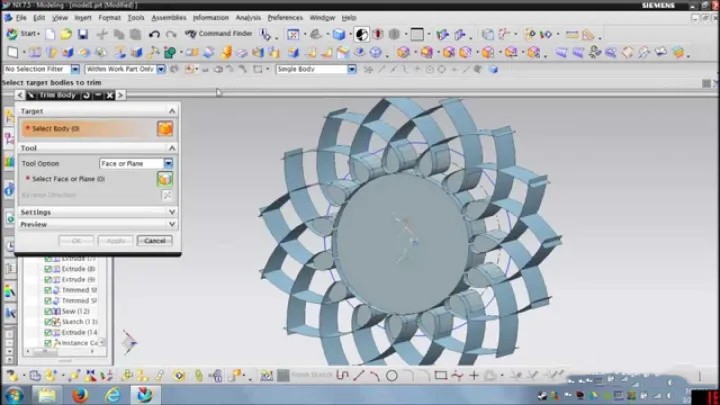Click the black-and-white circle display icon
The width and height of the screenshot is (720, 405).
361,34
